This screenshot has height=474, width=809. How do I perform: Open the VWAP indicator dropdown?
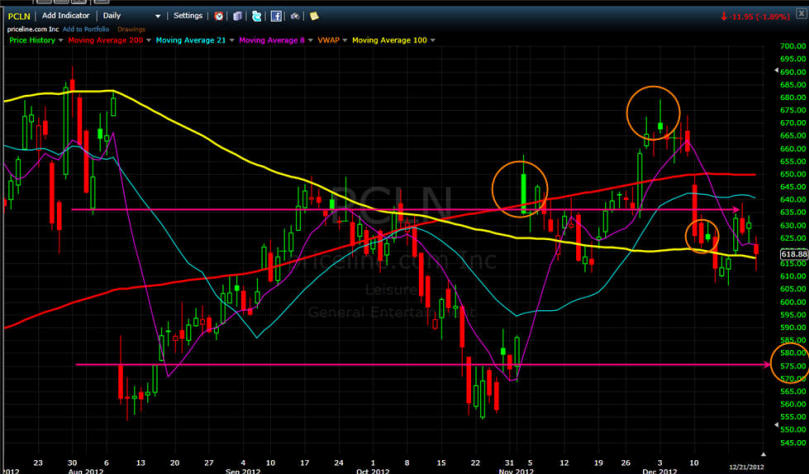(342, 40)
